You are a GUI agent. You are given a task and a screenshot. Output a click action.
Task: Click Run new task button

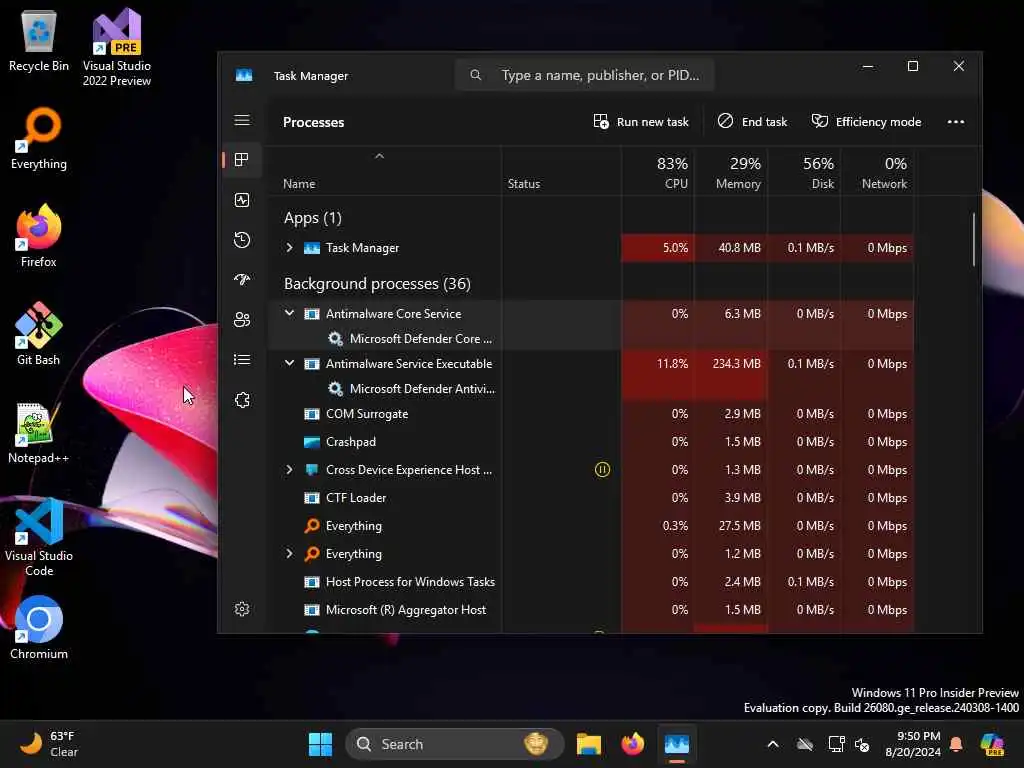pos(641,122)
